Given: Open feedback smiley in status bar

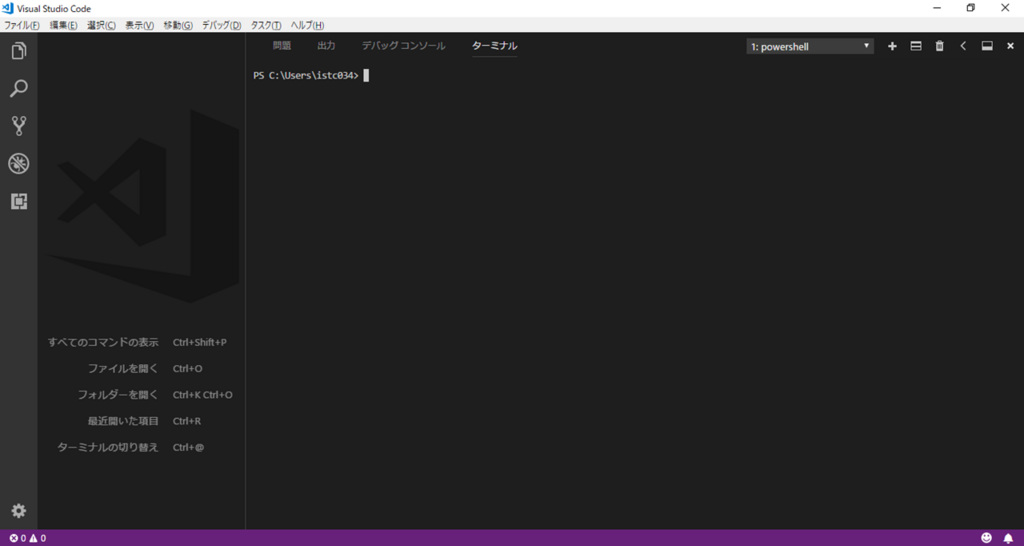Looking at the screenshot, I should (x=987, y=538).
